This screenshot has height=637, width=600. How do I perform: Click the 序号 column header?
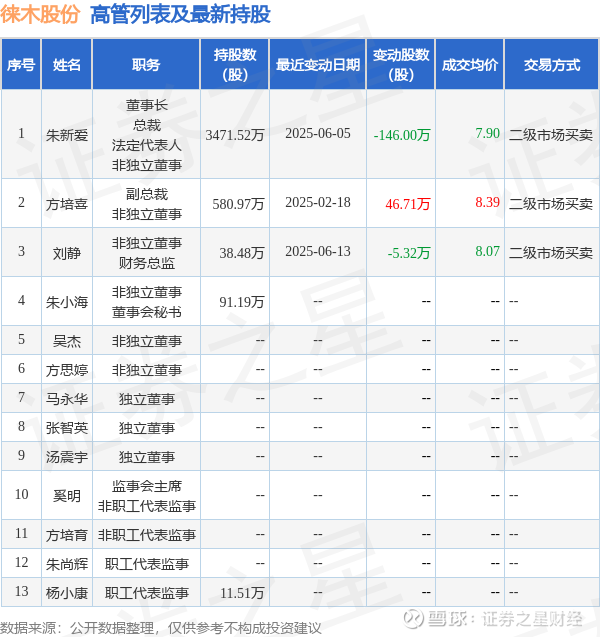coord(21,65)
